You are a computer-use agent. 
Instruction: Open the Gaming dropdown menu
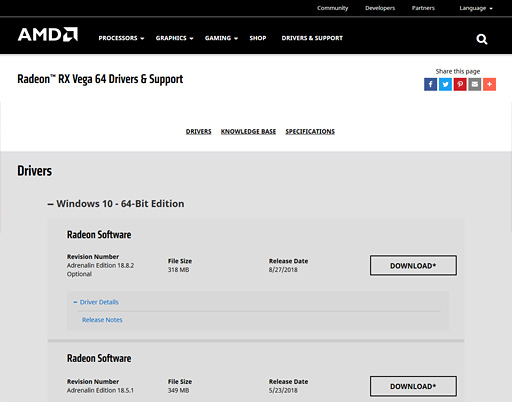(x=221, y=38)
